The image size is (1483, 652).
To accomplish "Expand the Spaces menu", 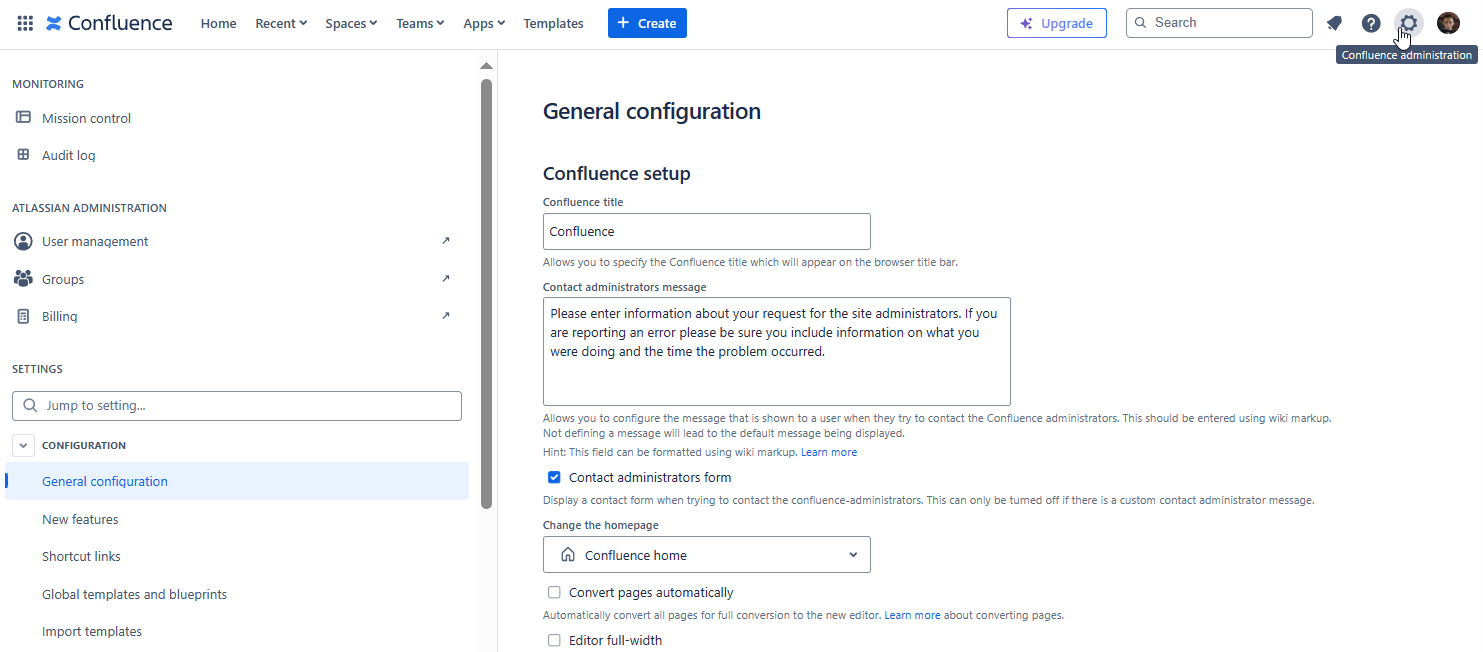I will click(x=351, y=23).
